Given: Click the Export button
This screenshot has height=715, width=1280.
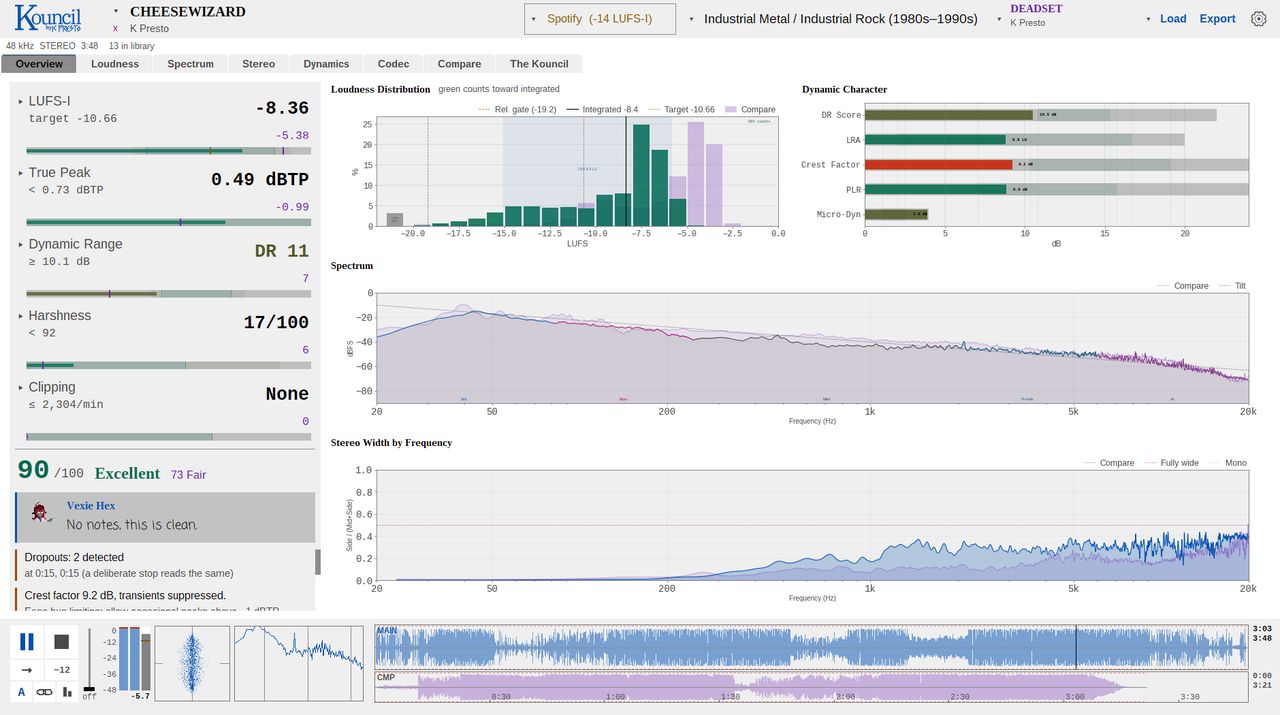Looking at the screenshot, I should pos(1217,19).
